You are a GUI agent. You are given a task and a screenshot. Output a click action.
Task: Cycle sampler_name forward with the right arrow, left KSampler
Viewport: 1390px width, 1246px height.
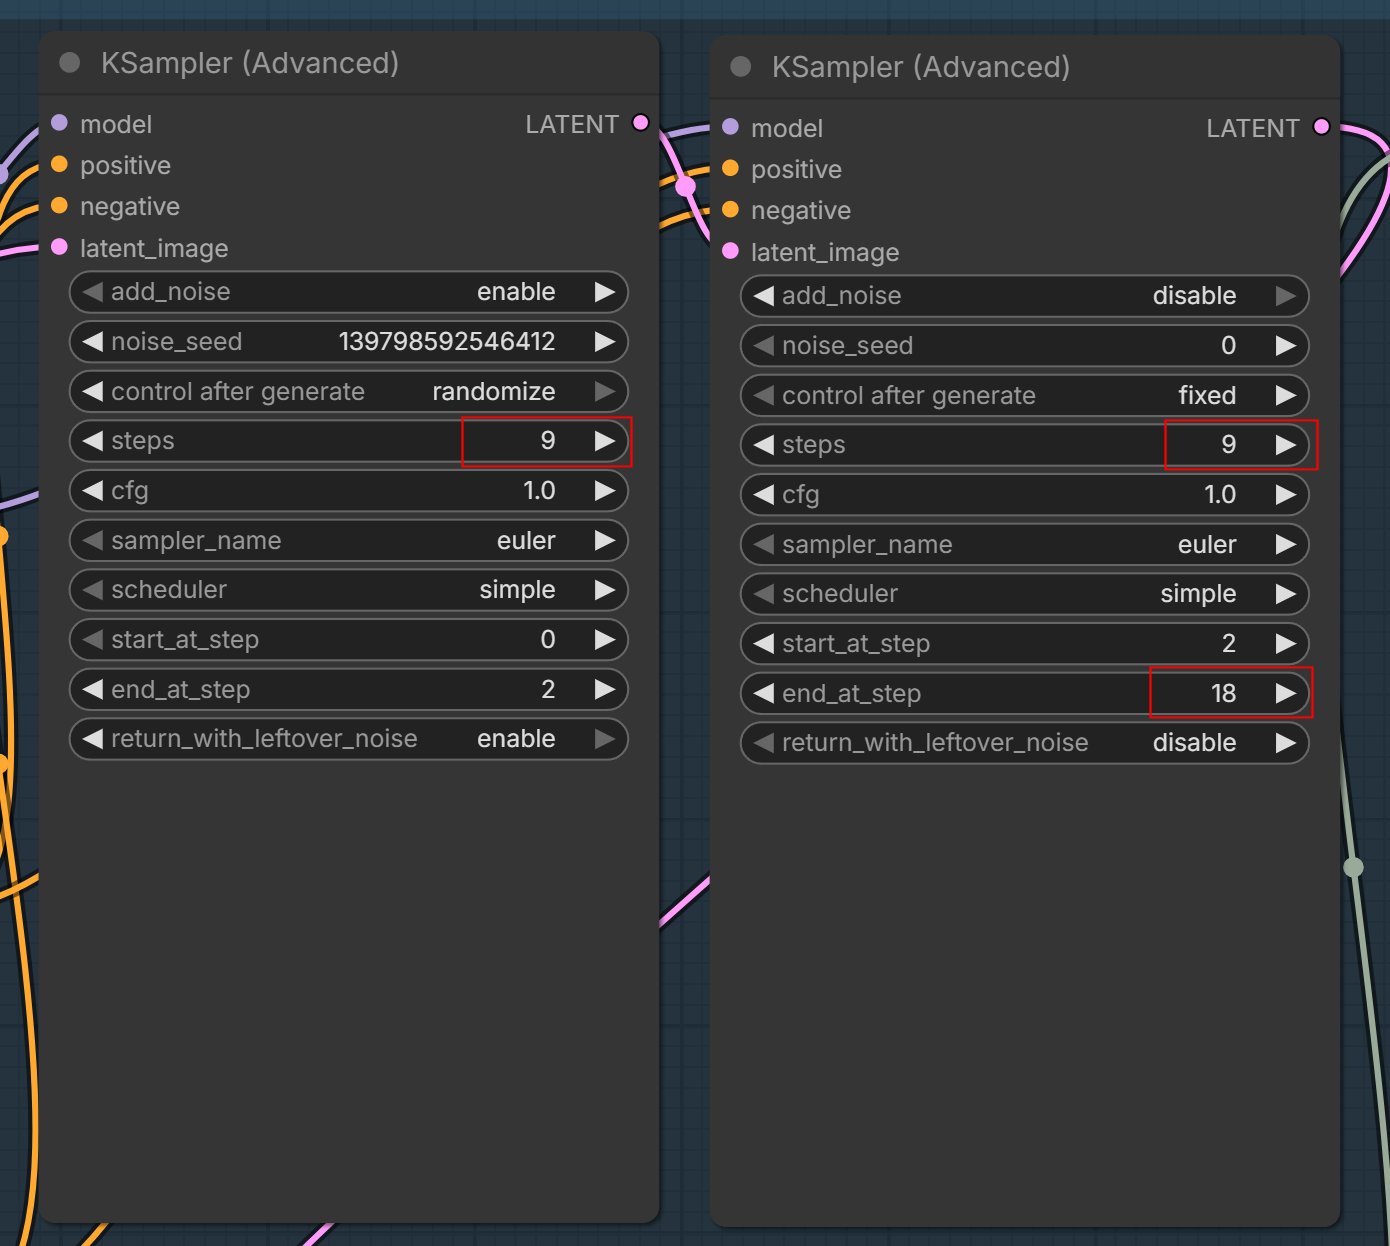[x=604, y=541]
